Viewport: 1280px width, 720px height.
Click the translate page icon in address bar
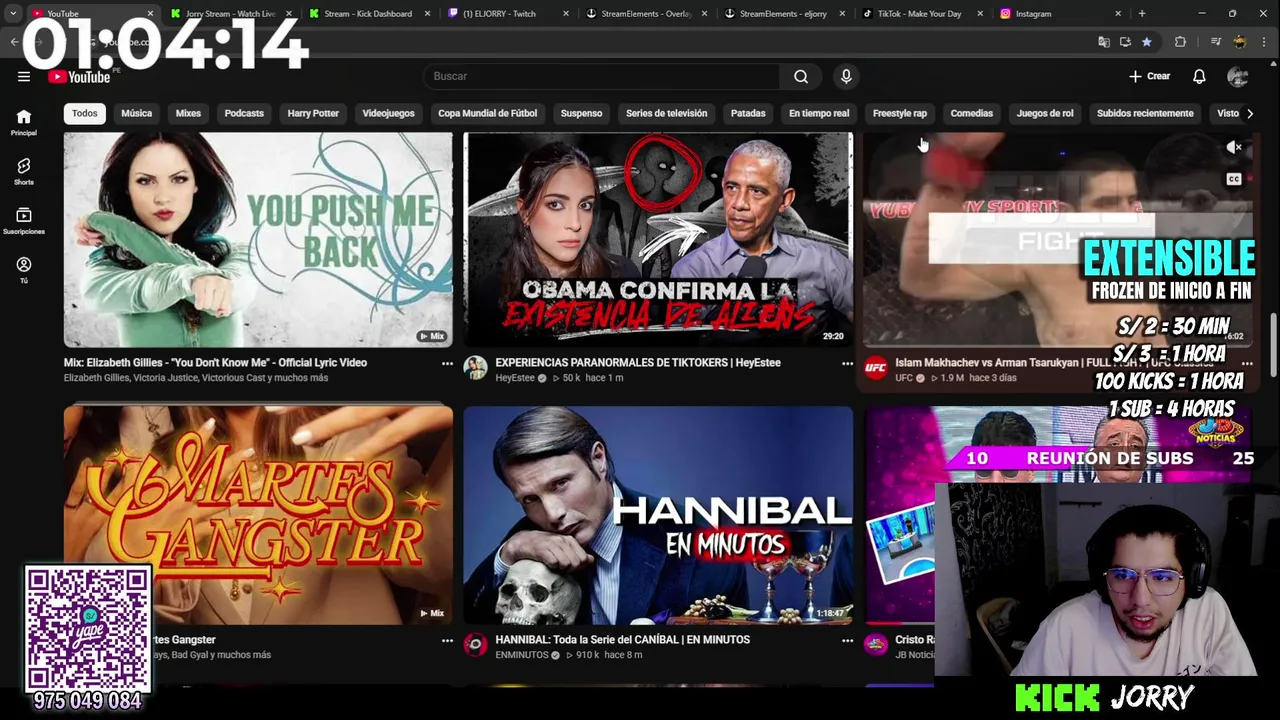coord(1104,42)
